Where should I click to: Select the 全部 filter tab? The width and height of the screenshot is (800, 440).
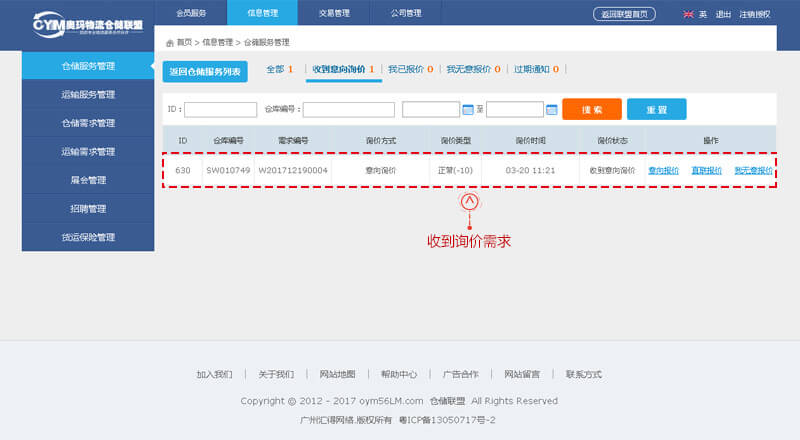[279, 70]
